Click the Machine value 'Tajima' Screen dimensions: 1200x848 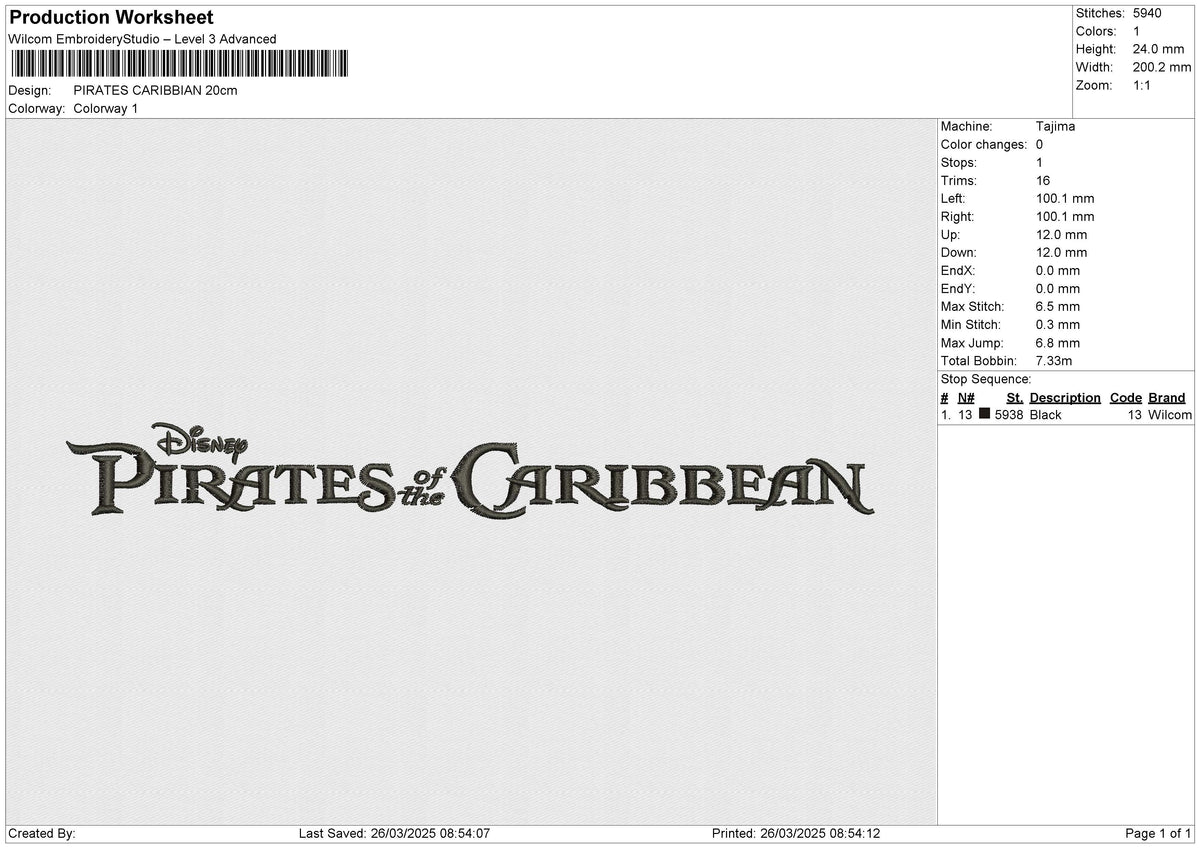click(x=1056, y=126)
